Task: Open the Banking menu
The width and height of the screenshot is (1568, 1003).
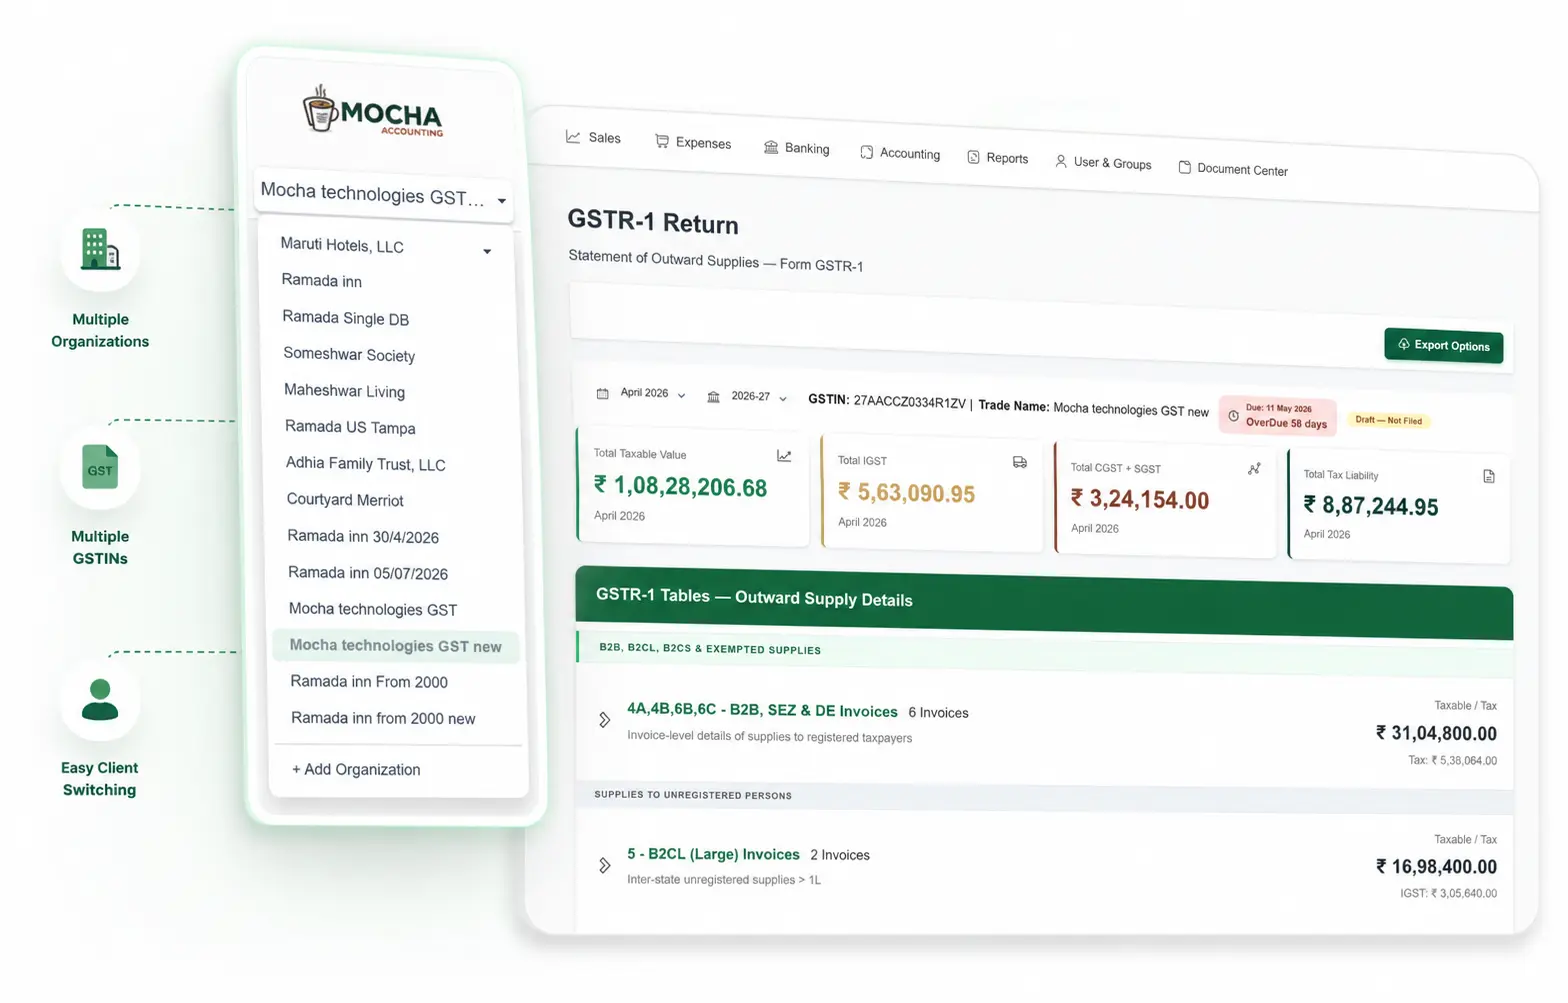Action: click(797, 148)
